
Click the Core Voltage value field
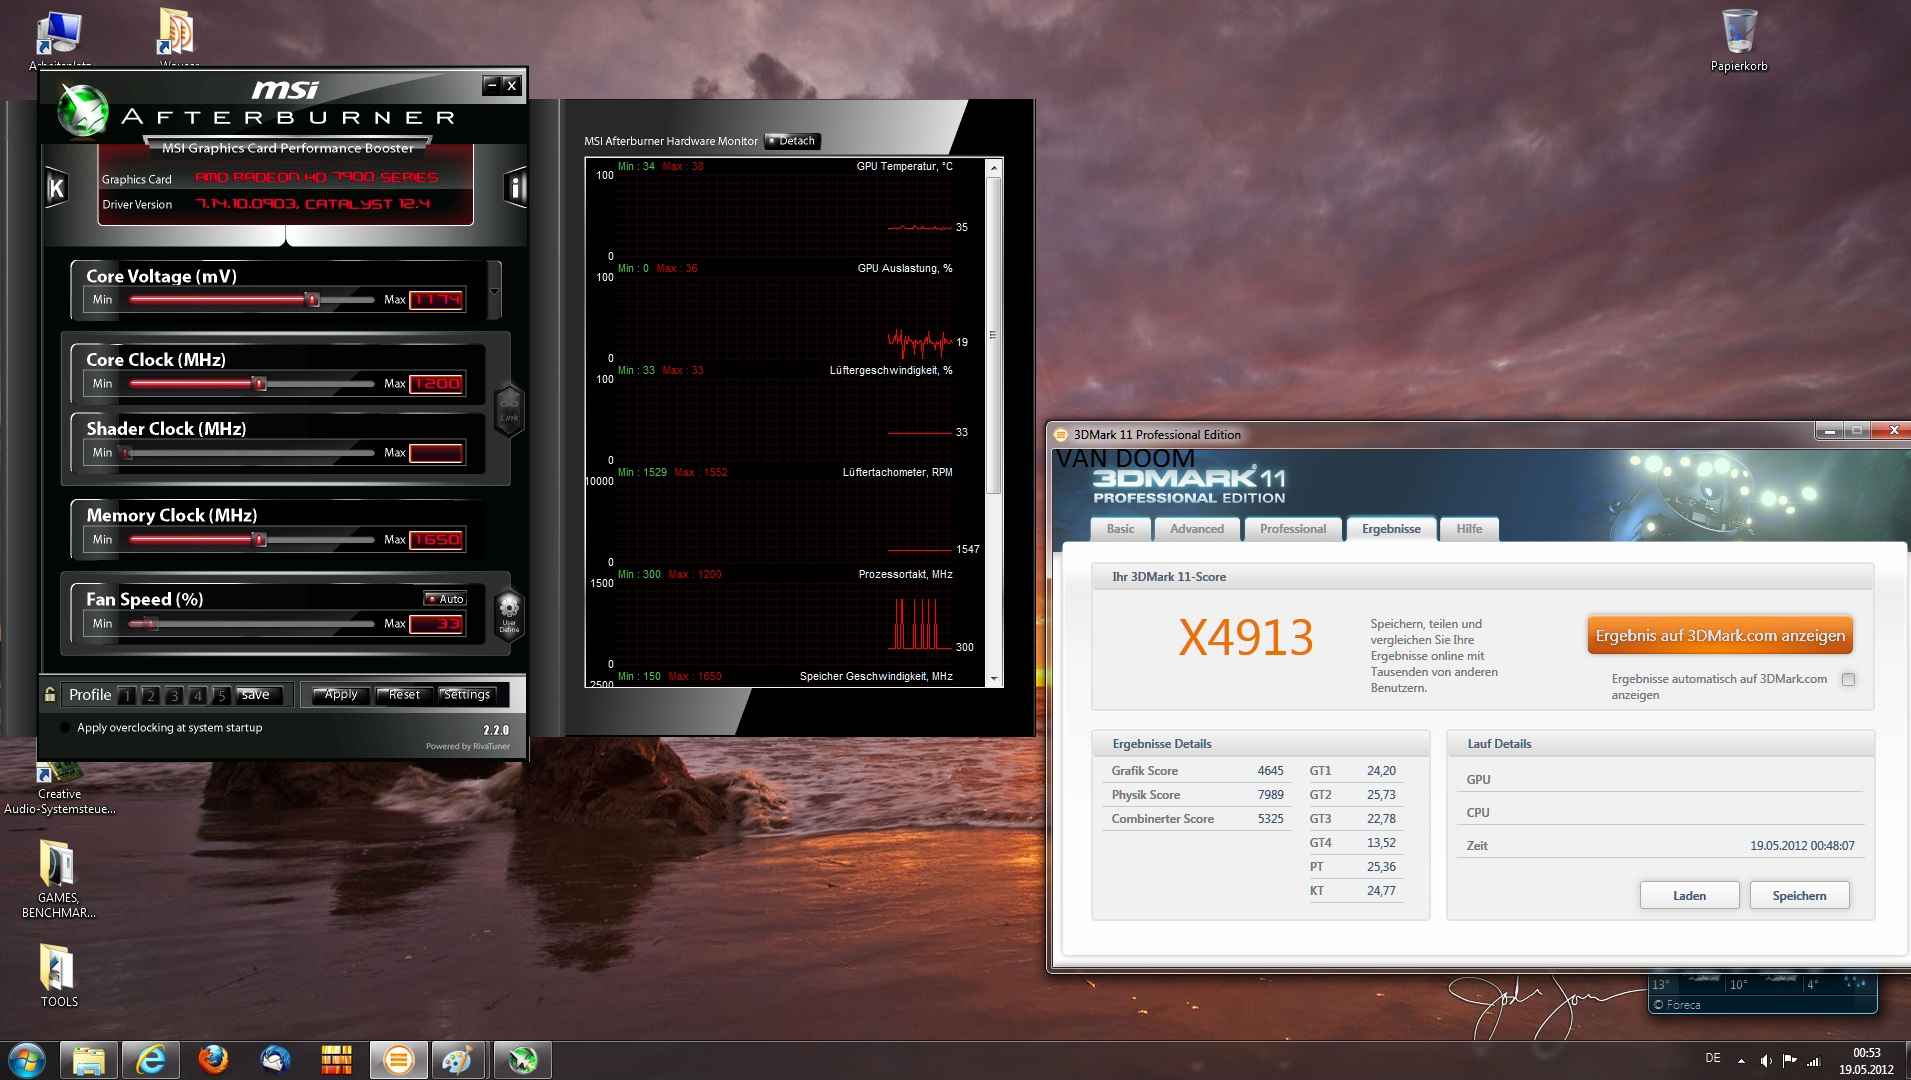[436, 299]
